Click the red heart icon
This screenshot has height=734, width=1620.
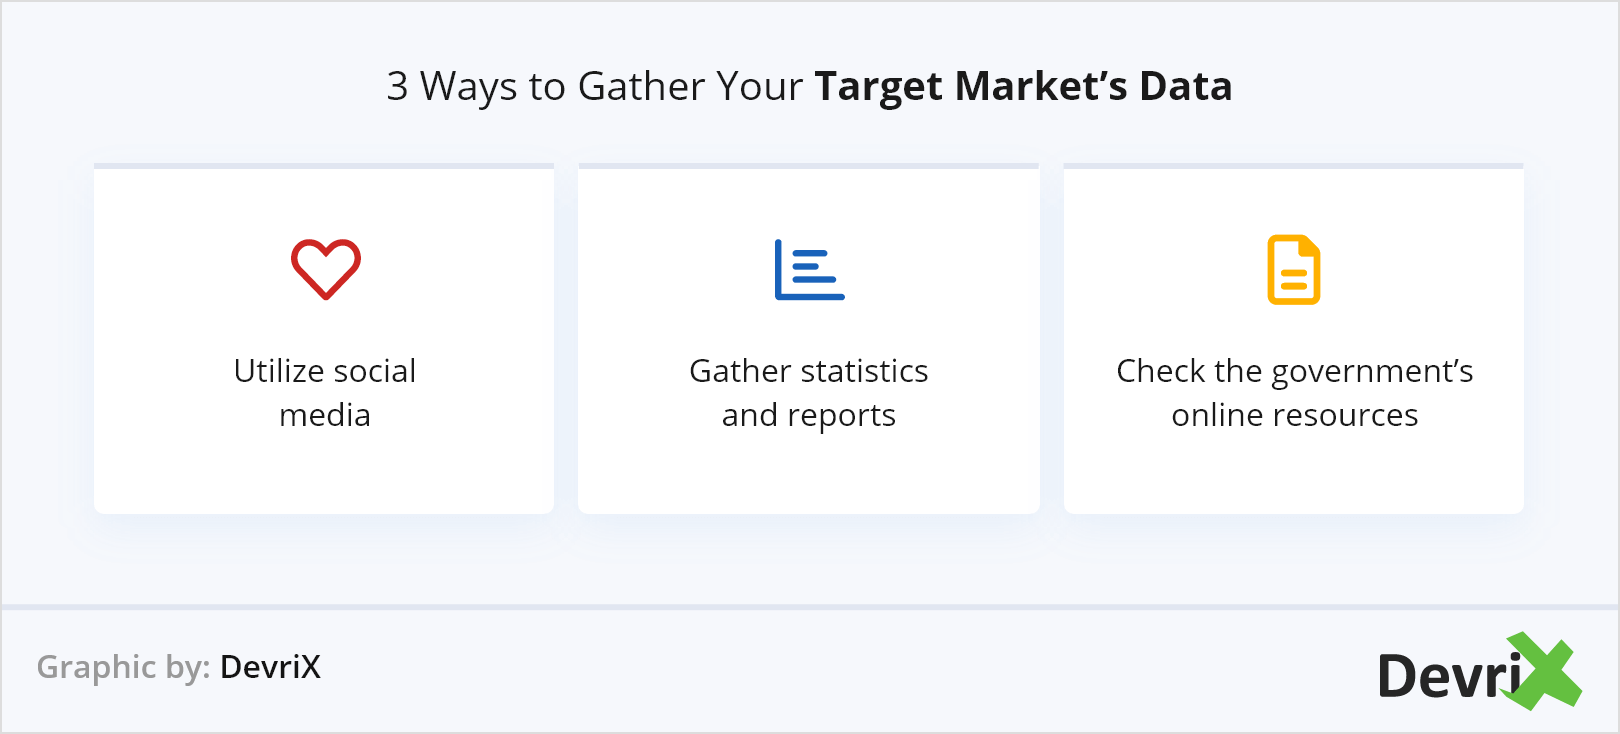click(x=325, y=269)
